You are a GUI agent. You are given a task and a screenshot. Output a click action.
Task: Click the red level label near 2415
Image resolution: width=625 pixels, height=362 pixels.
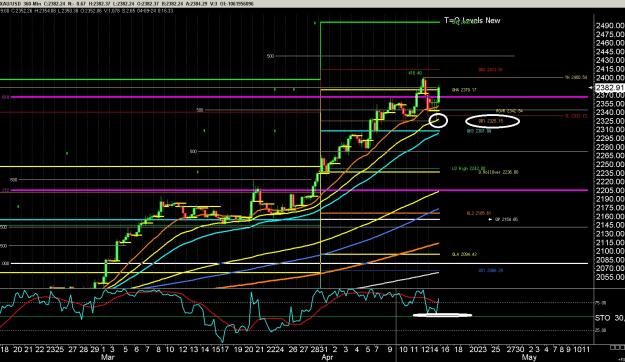pyautogui.click(x=490, y=70)
